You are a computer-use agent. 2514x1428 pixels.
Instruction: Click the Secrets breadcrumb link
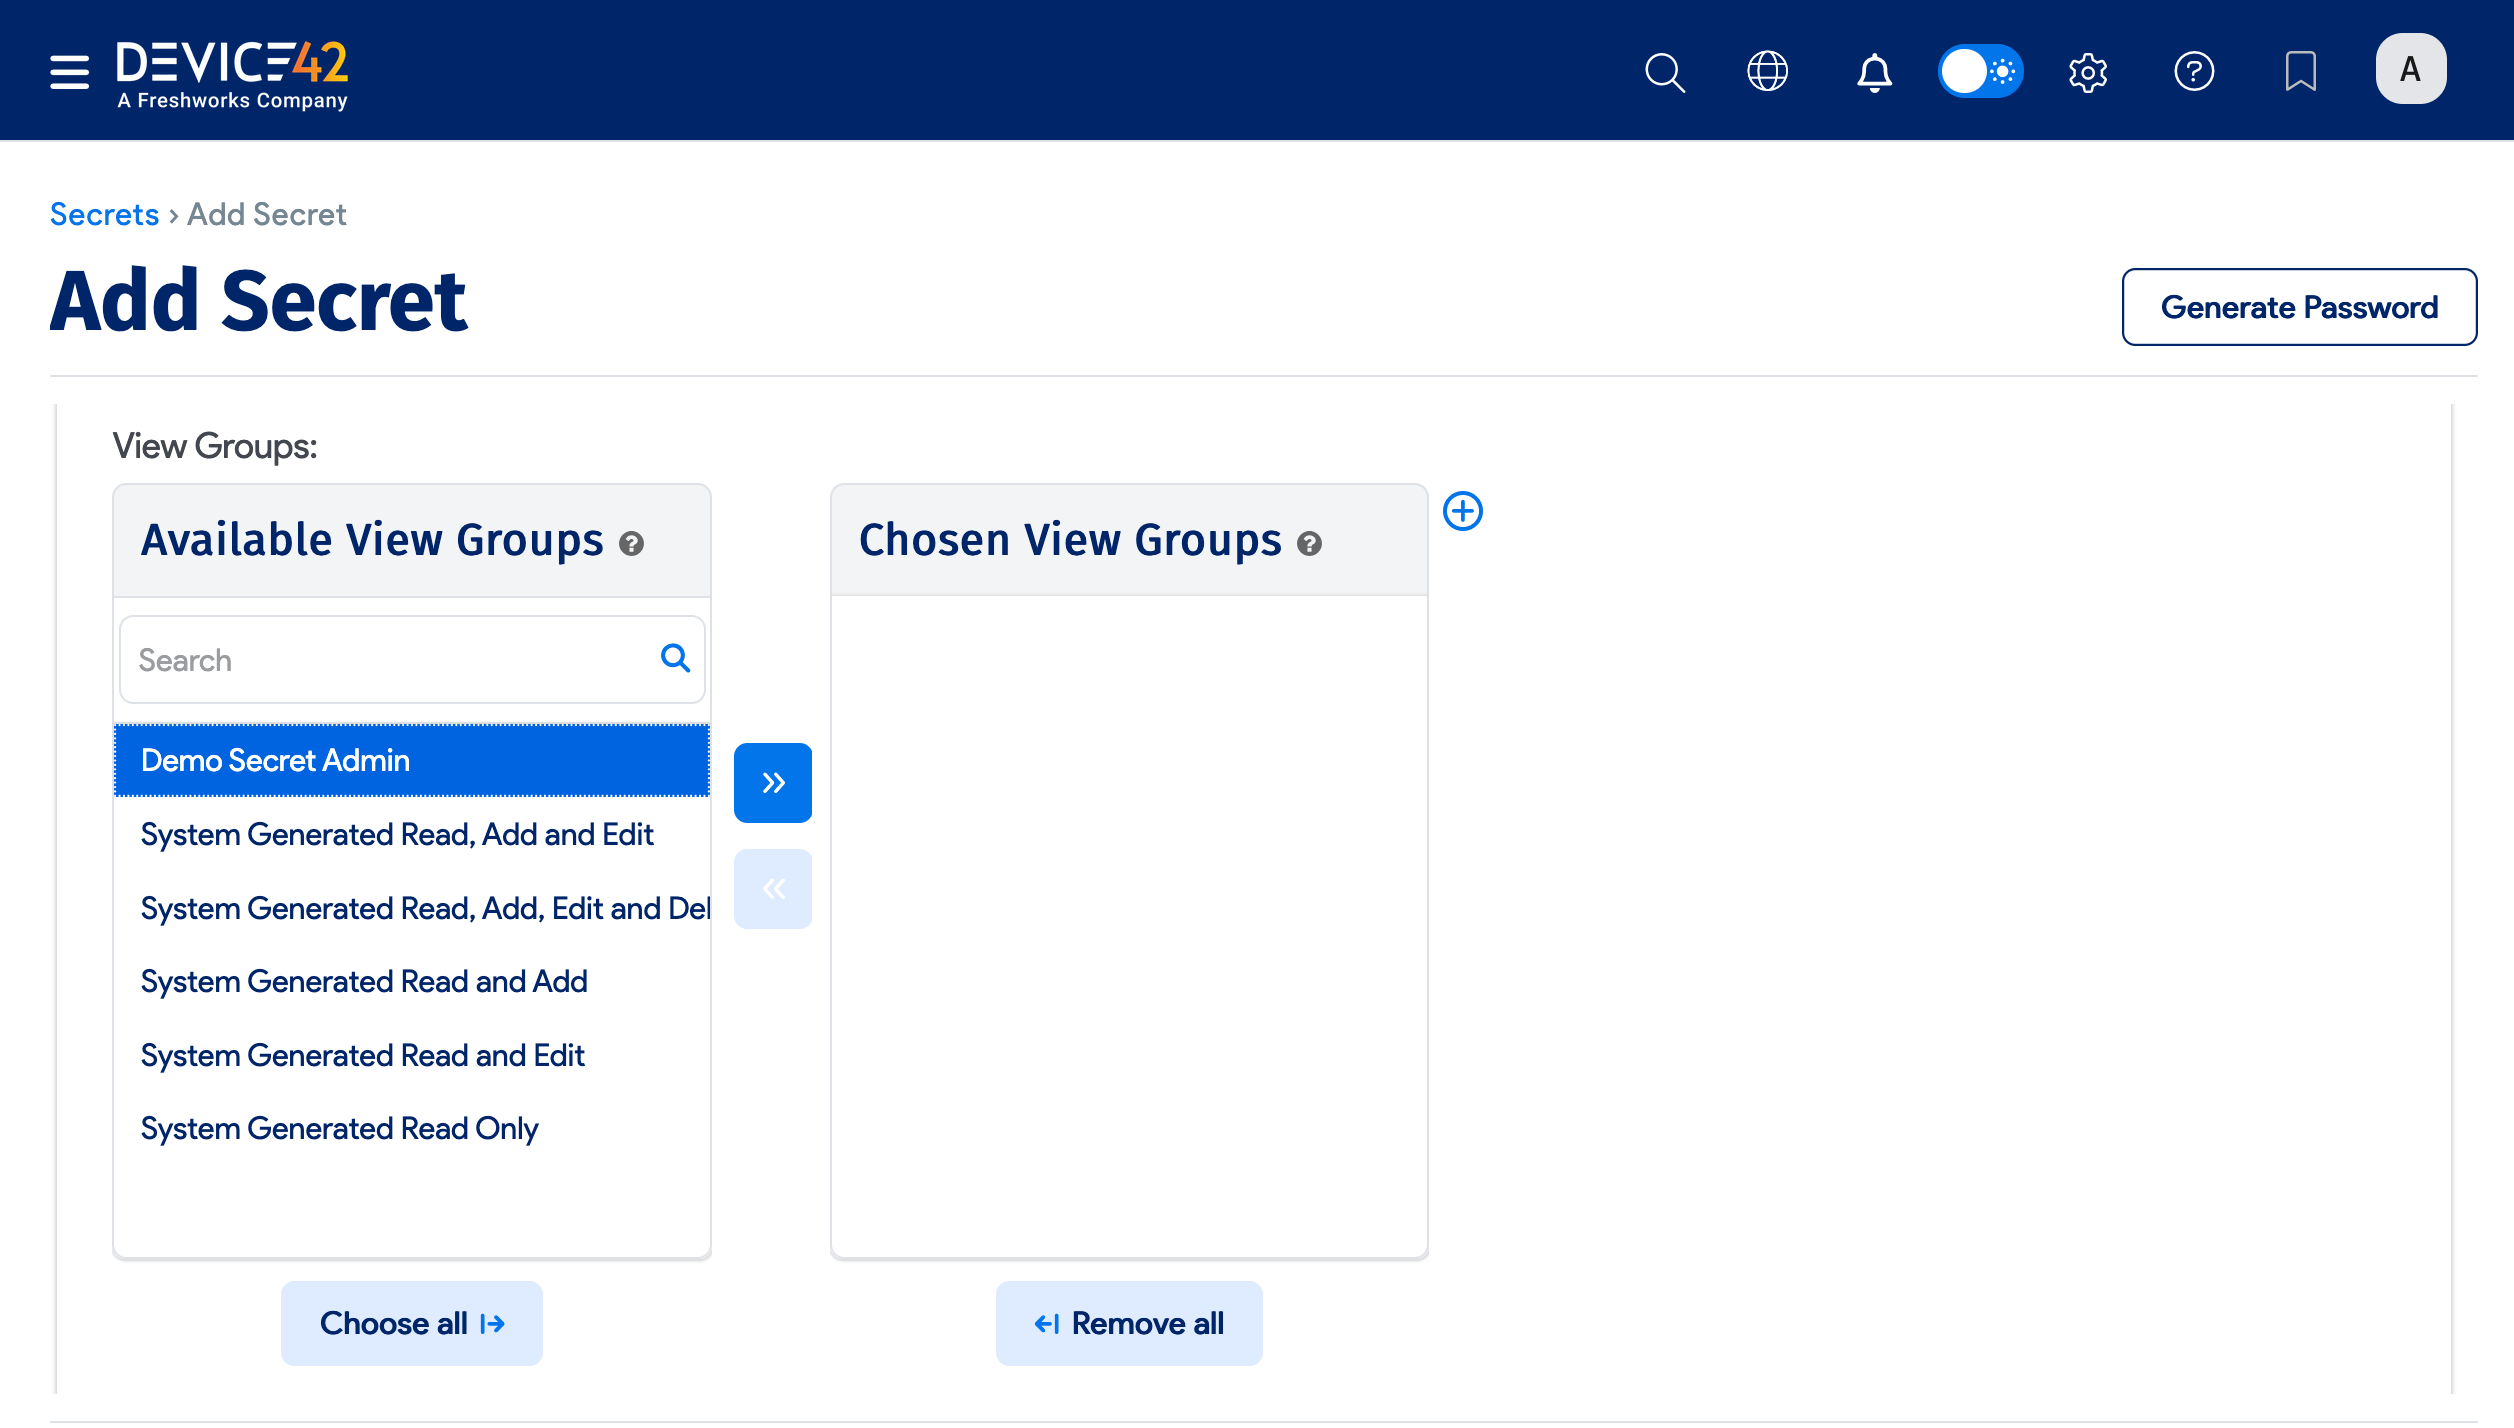click(x=104, y=214)
